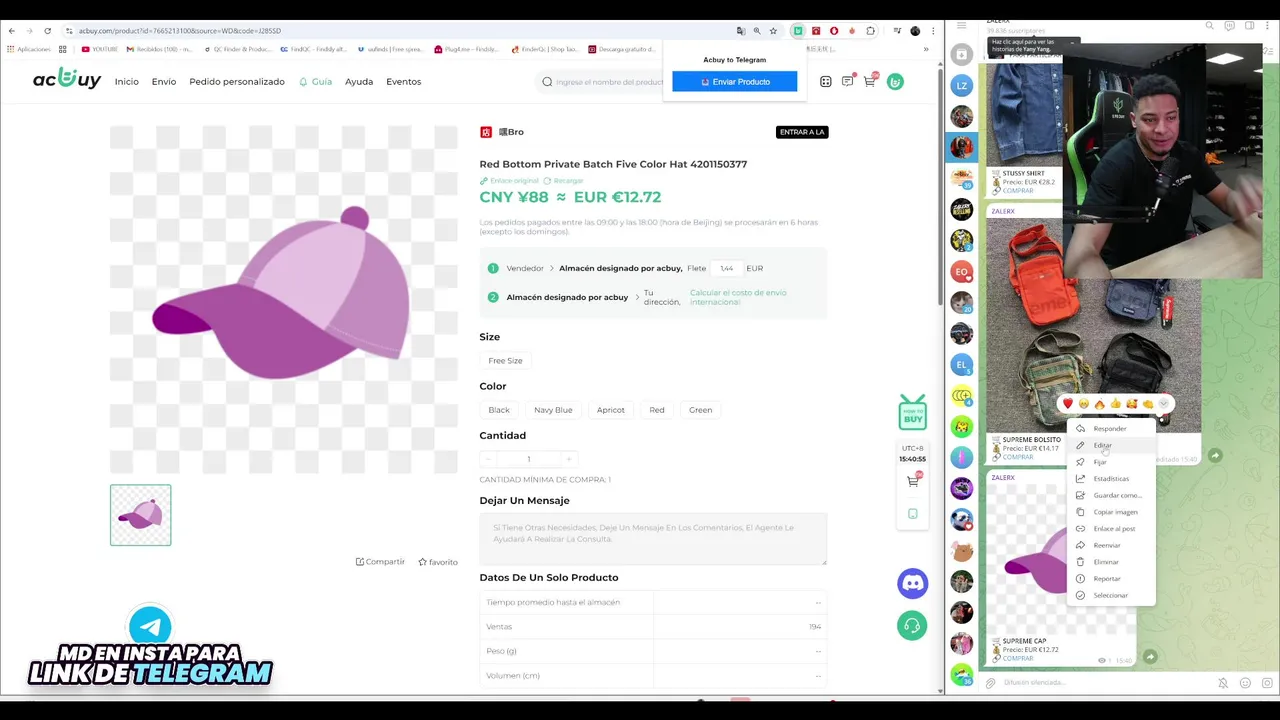The height and width of the screenshot is (720, 1280).
Task: Open customer support headset button
Action: tap(912, 625)
